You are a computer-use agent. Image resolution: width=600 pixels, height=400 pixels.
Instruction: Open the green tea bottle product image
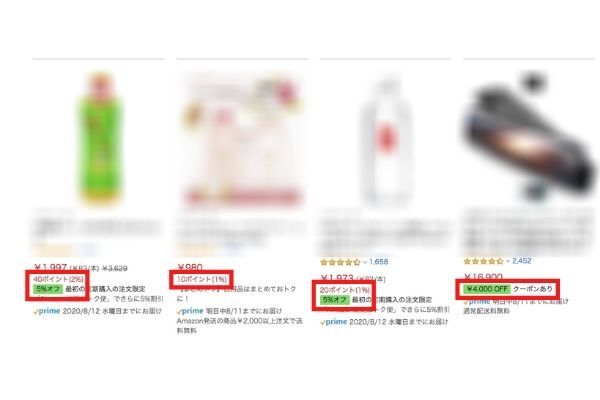(x=100, y=139)
